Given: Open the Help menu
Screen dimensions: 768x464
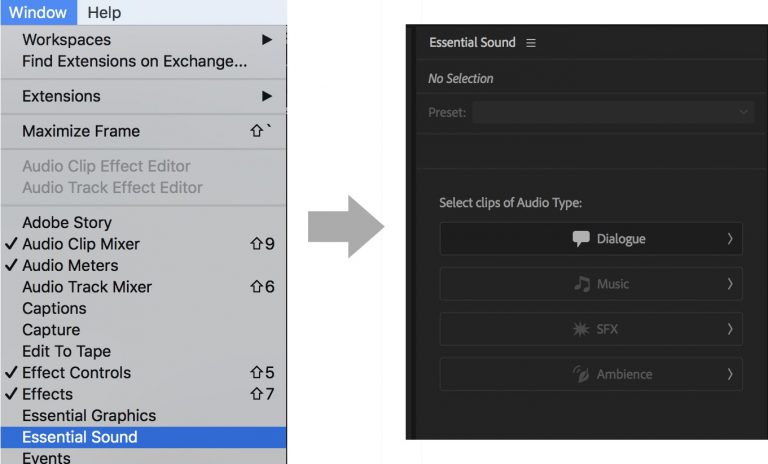Looking at the screenshot, I should tap(104, 13).
